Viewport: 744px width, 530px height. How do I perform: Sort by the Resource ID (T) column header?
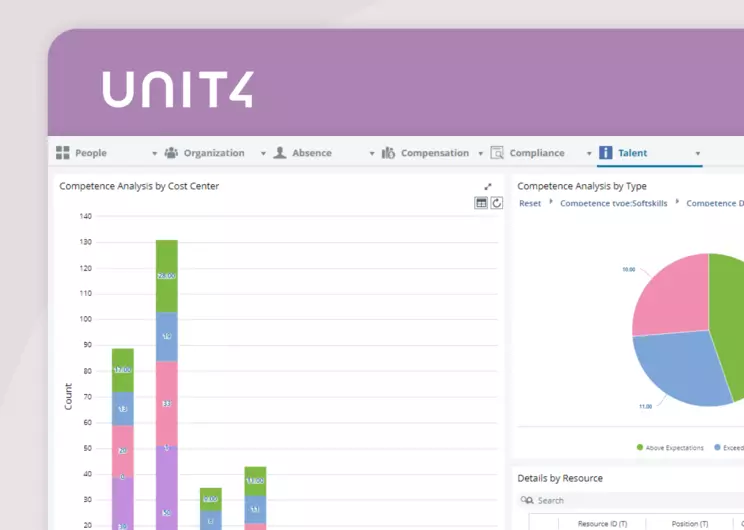[602, 524]
